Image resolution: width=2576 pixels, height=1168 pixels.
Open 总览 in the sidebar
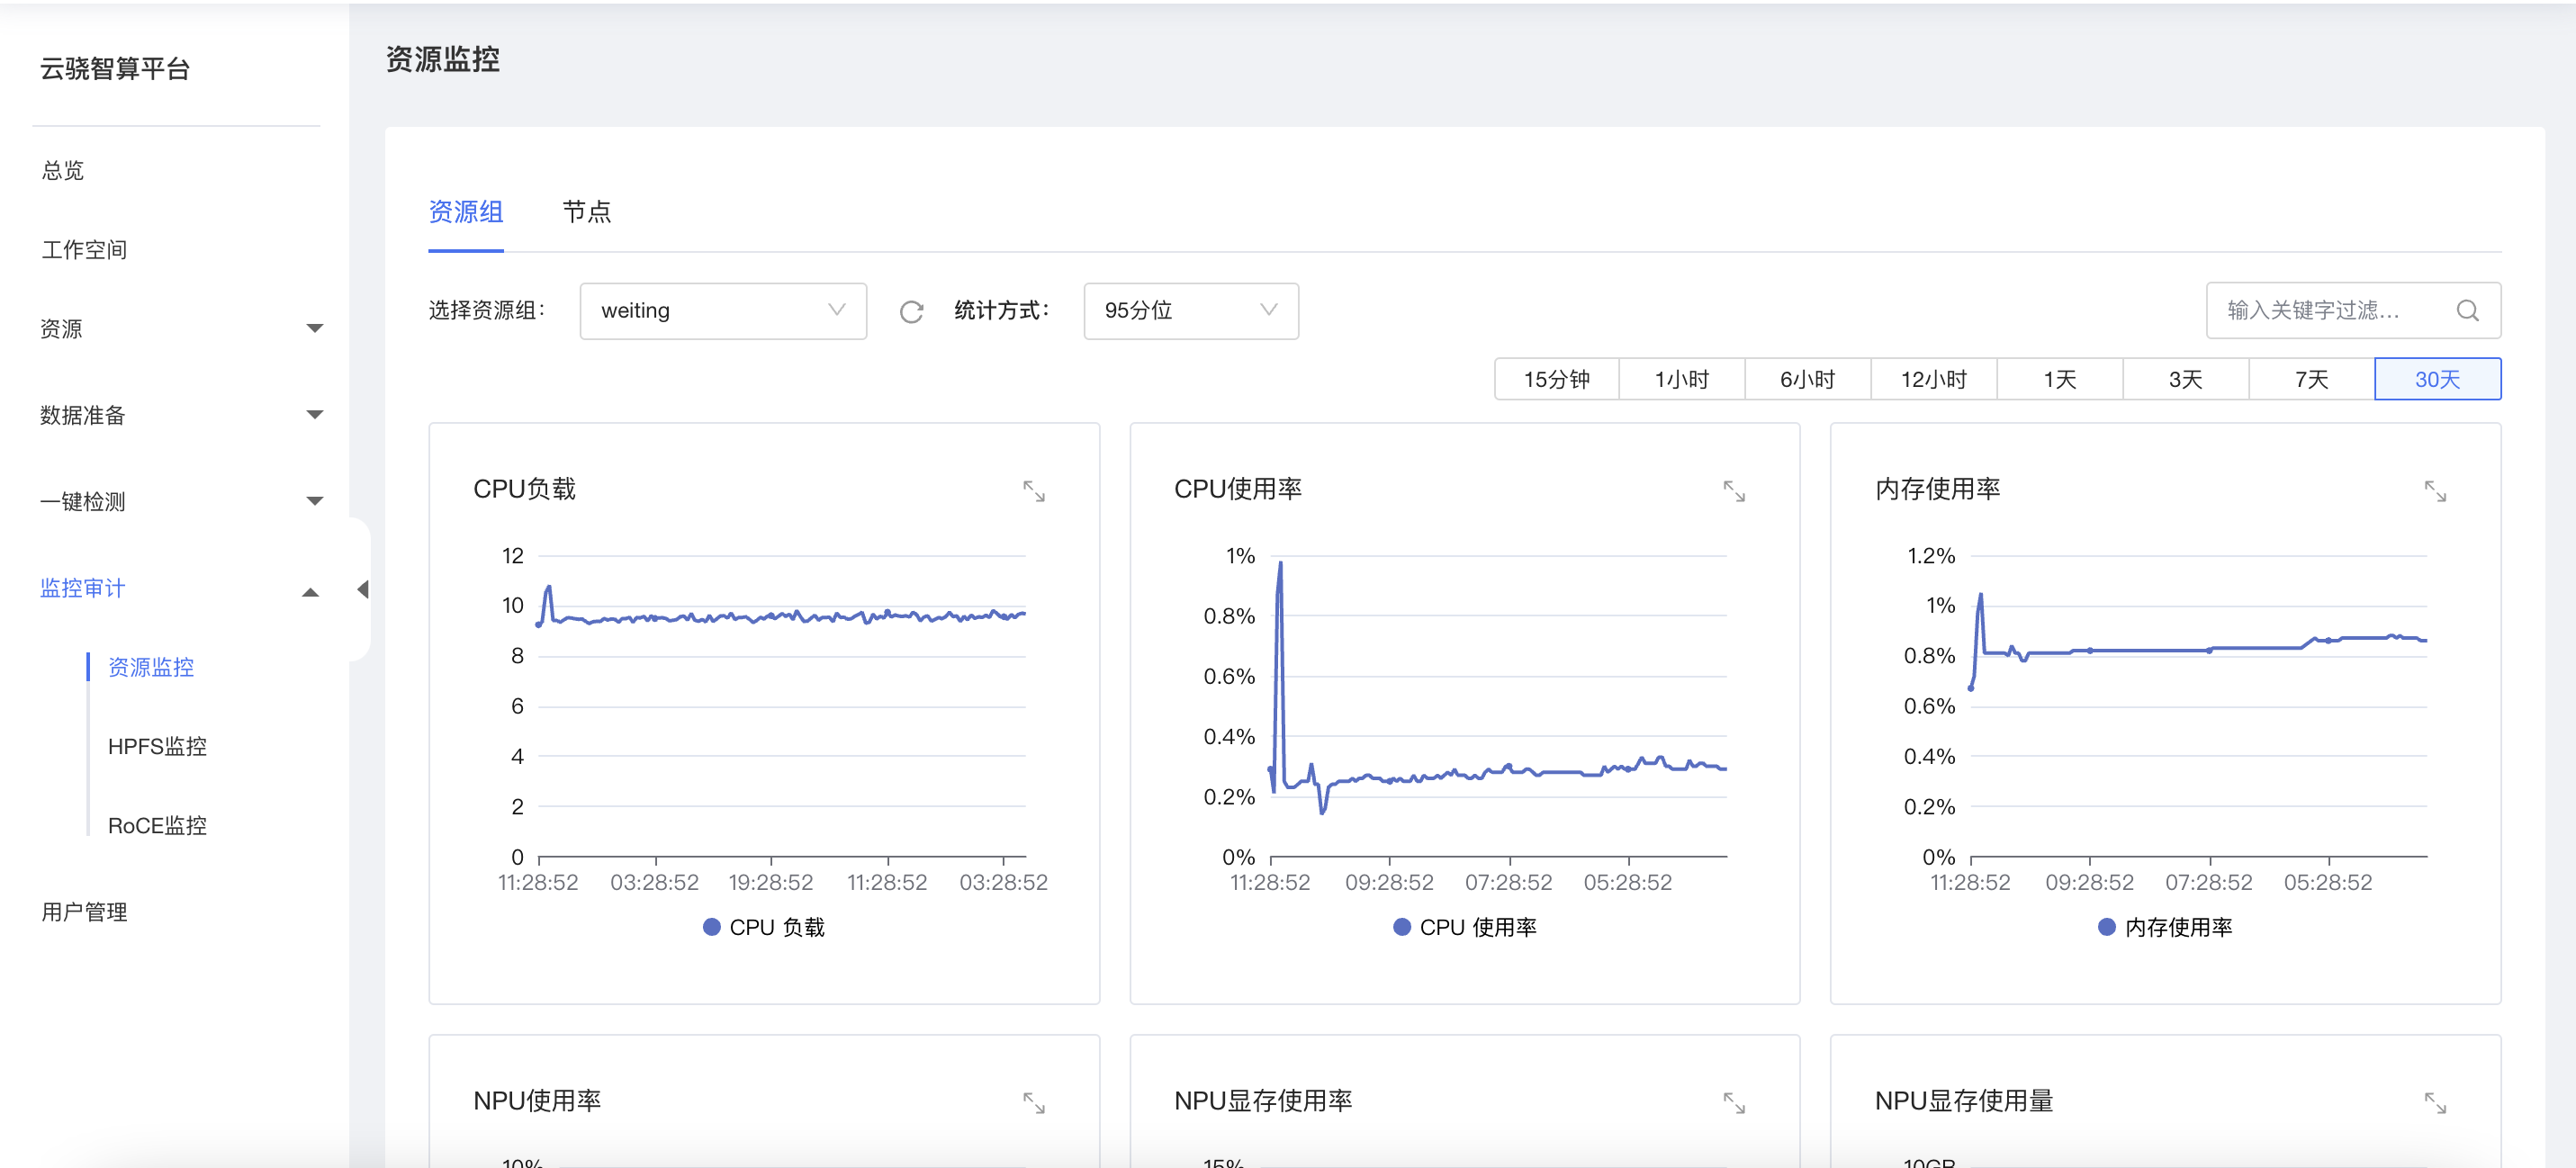[63, 171]
